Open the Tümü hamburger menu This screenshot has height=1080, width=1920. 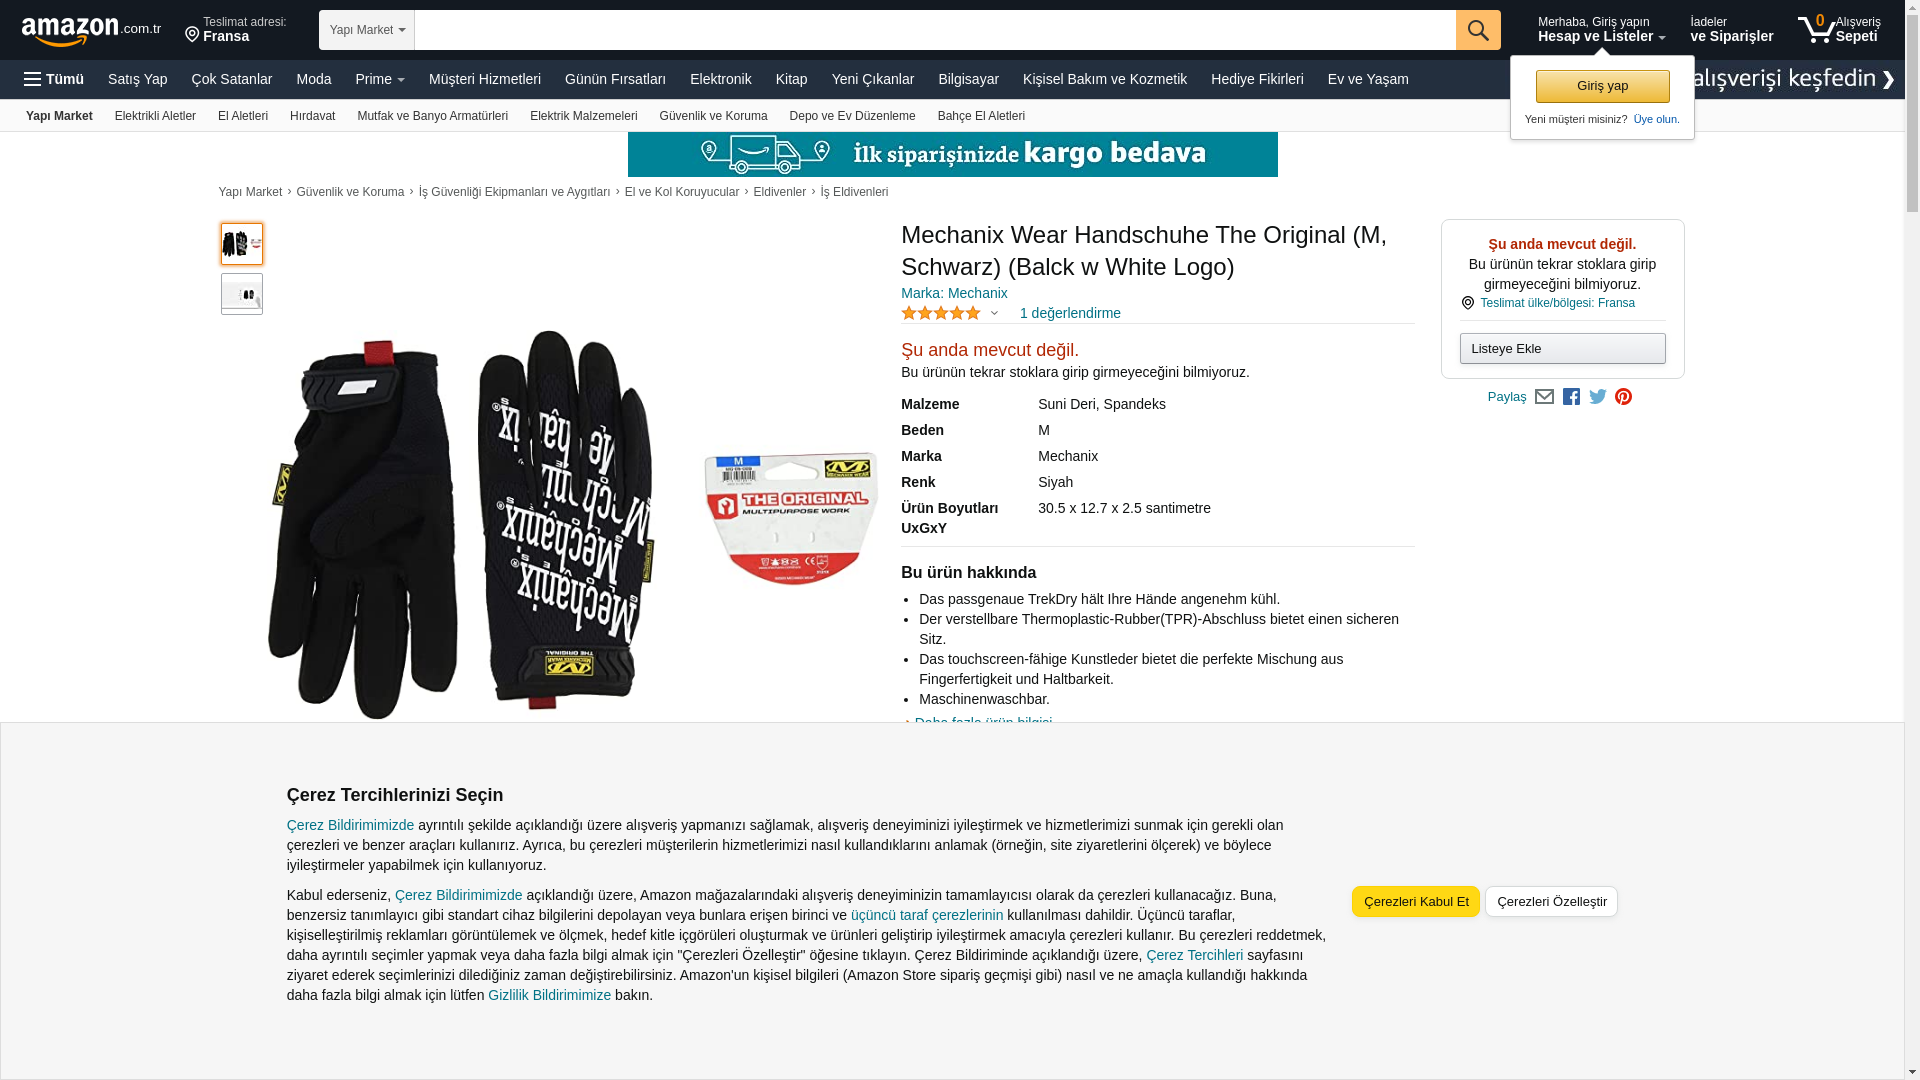(54, 79)
